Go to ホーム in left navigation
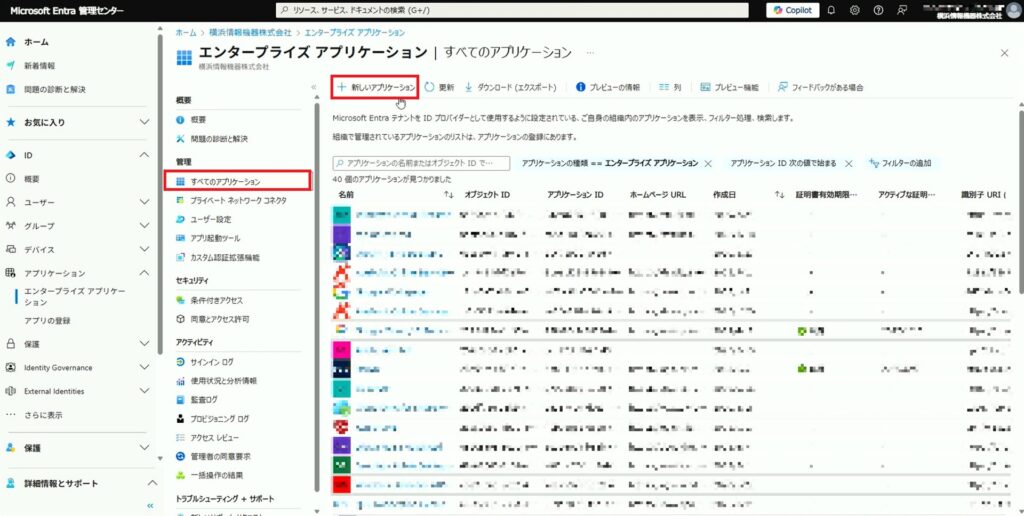 point(37,42)
